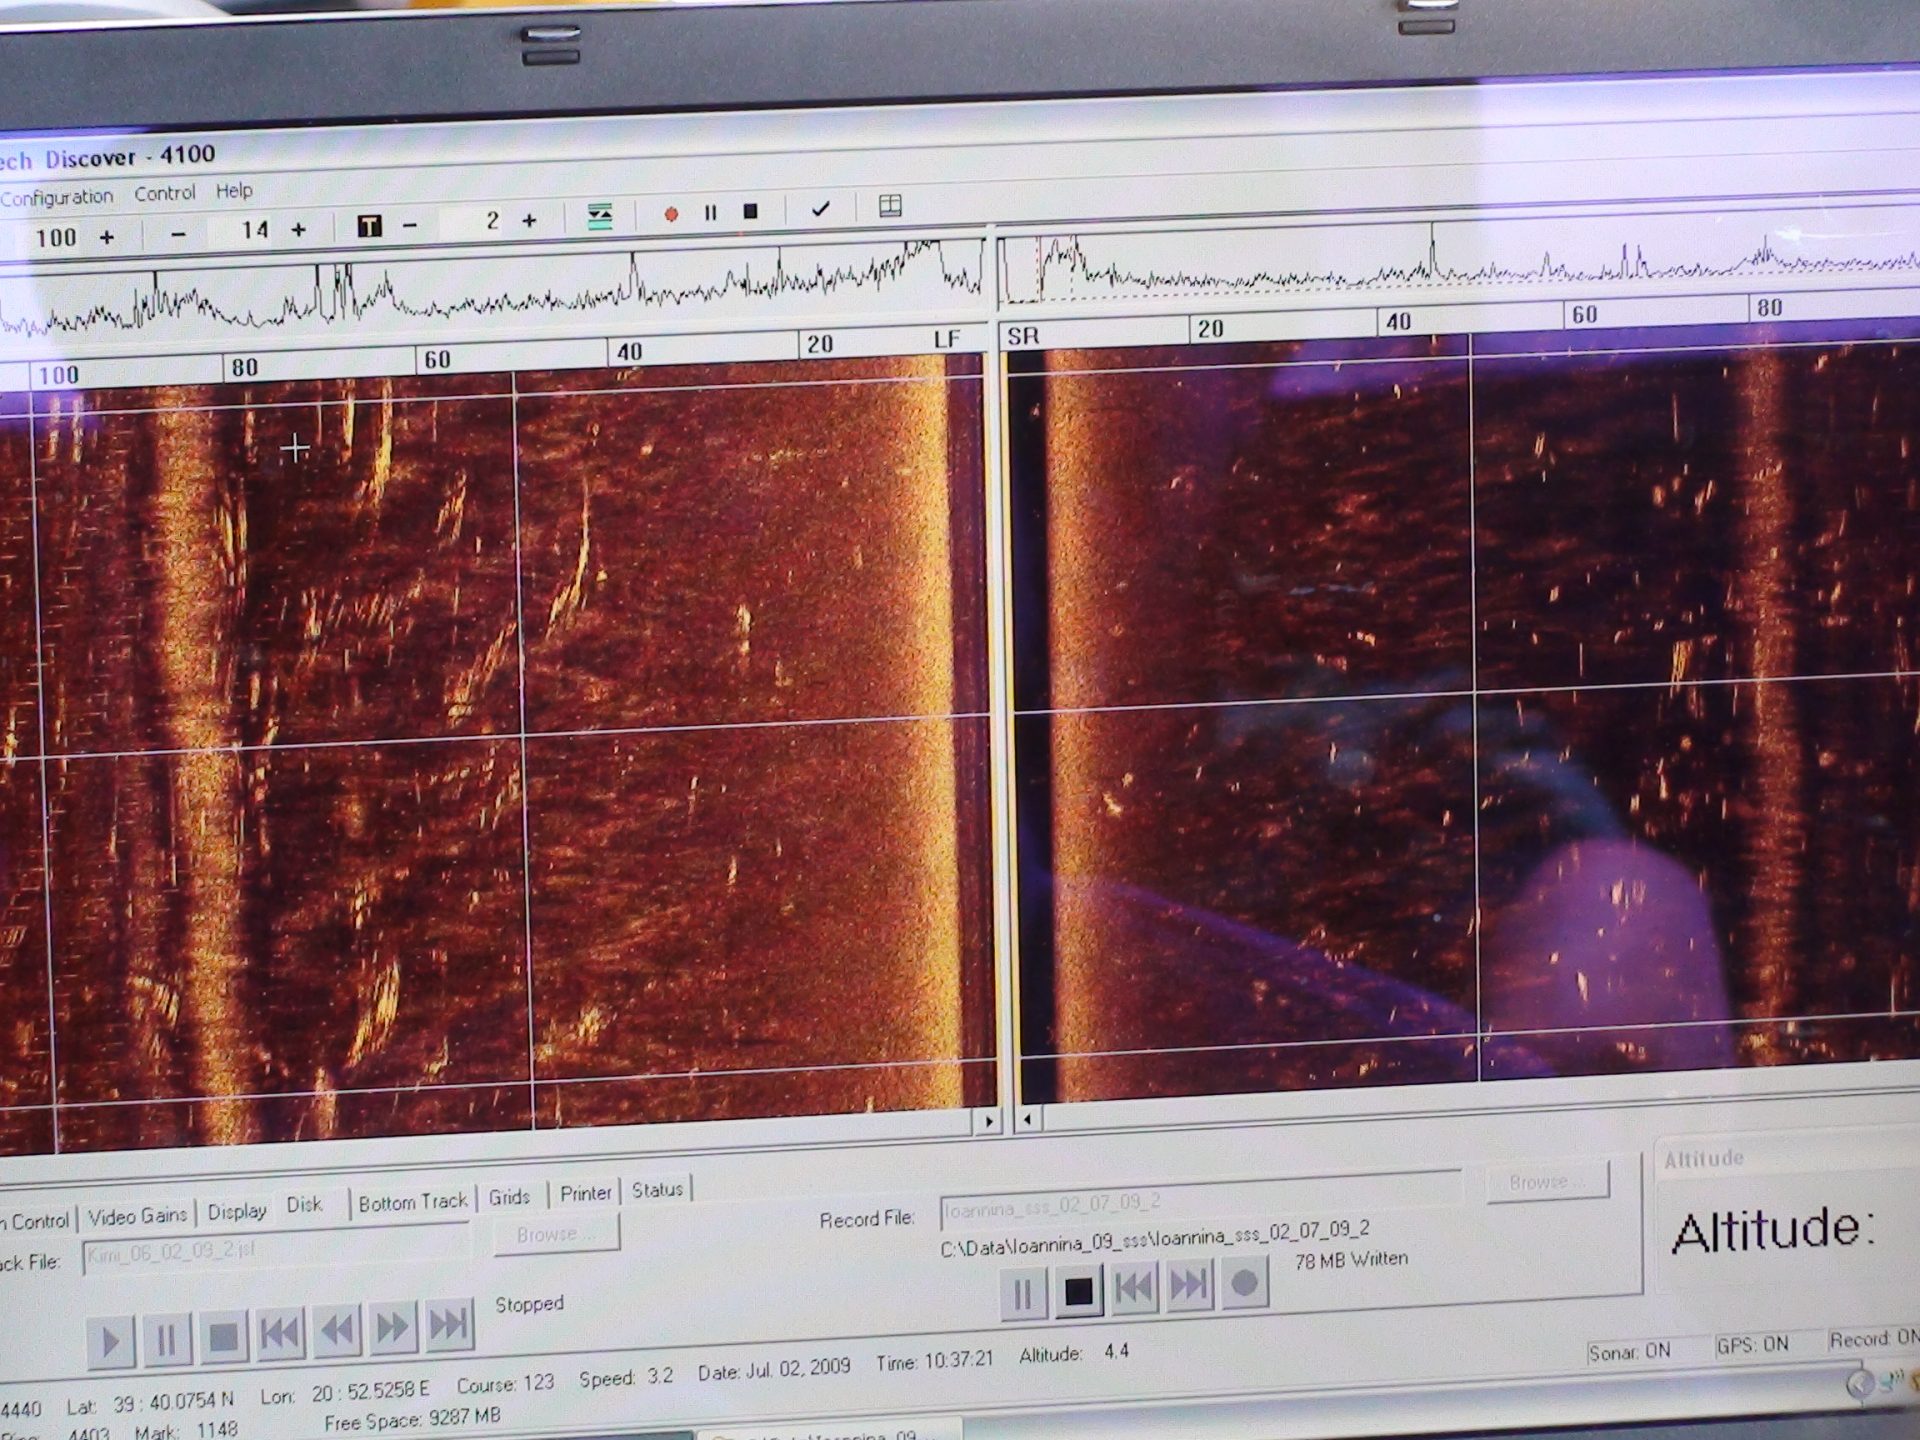Click the black T threshold icon

369,226
